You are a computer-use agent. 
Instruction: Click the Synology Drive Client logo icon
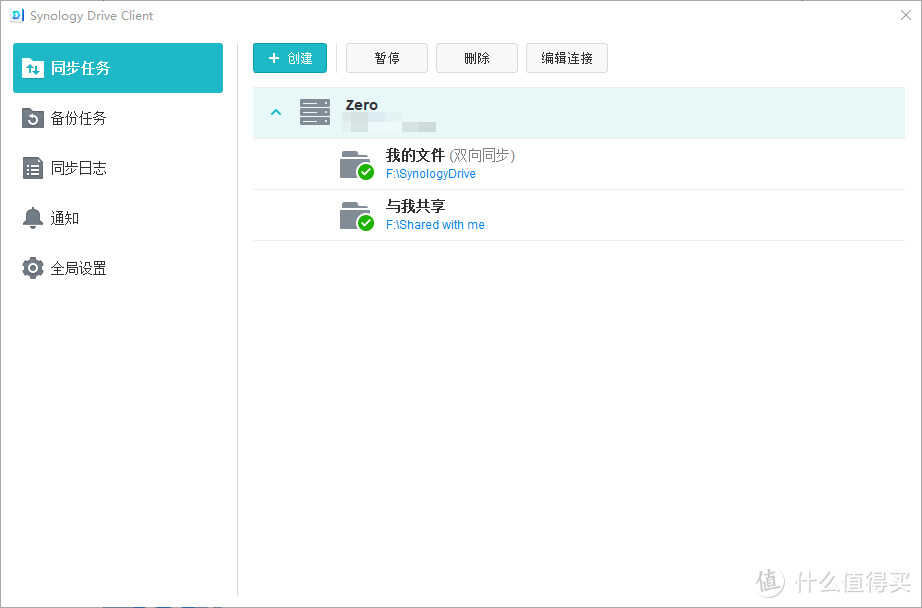coord(16,16)
